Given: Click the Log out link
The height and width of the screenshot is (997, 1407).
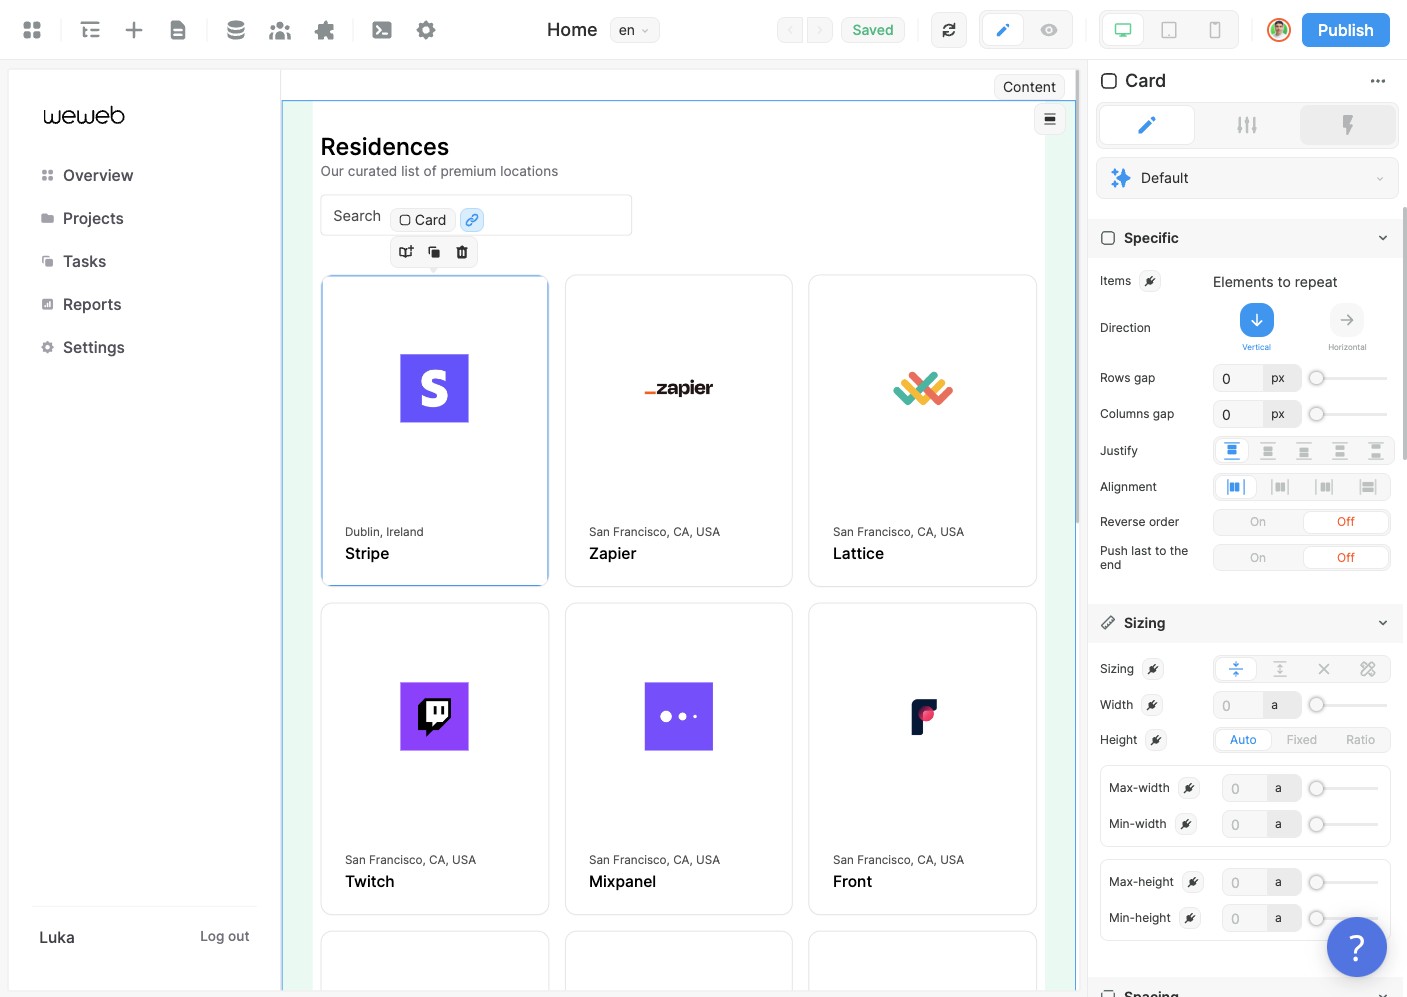Looking at the screenshot, I should click(225, 936).
